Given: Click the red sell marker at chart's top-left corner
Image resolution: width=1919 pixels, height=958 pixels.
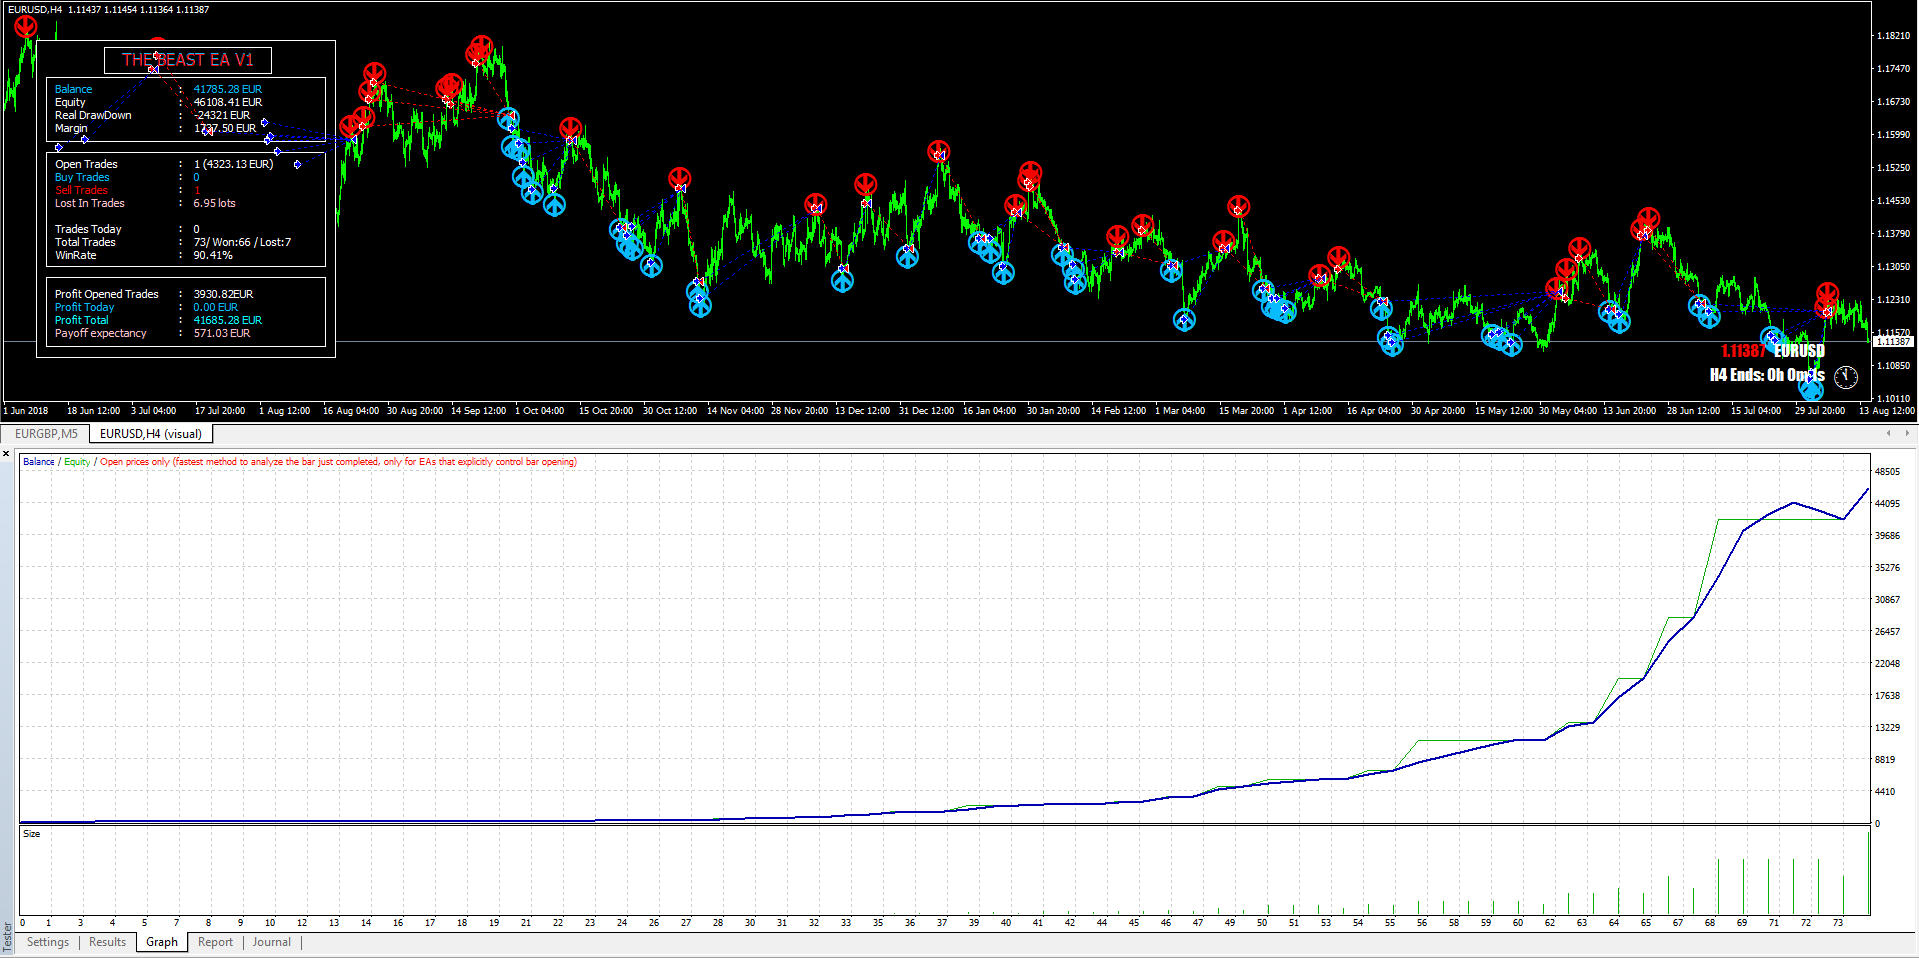Looking at the screenshot, I should point(26,26).
